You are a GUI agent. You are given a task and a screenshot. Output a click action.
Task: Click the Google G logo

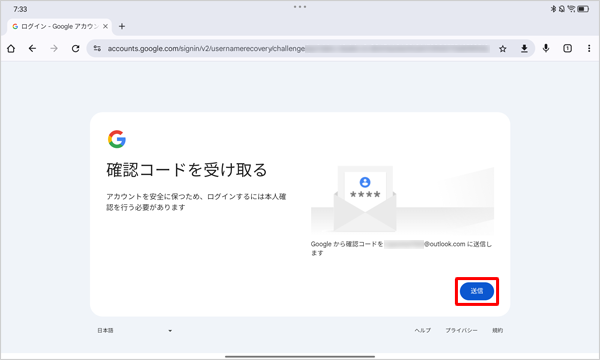[117, 139]
